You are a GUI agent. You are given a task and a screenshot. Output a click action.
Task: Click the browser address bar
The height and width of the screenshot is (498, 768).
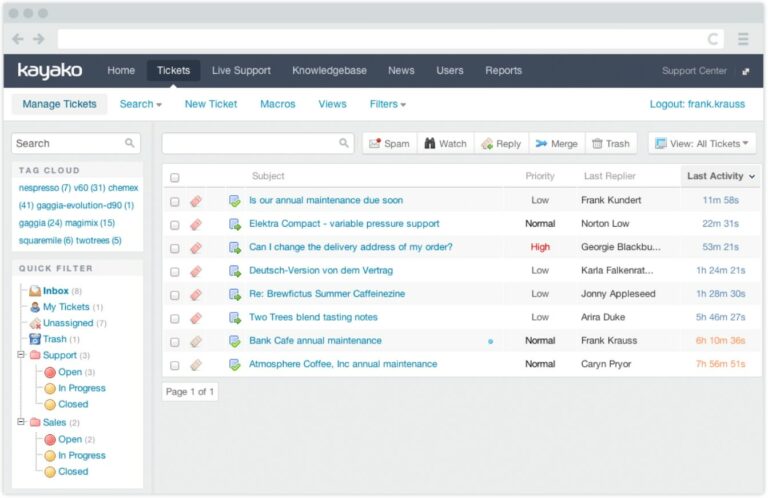(391, 39)
